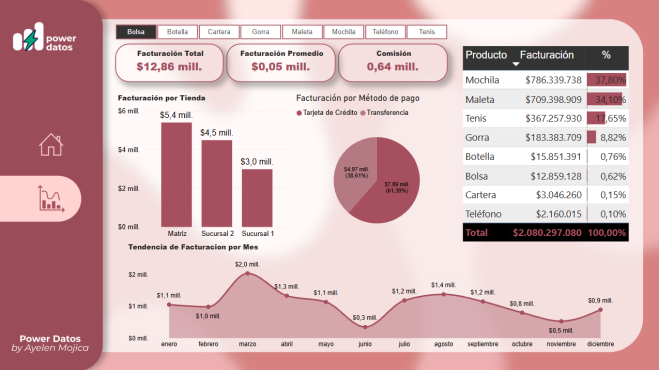The height and width of the screenshot is (370, 659).
Task: Choose the Mochila slicer option
Action: pos(344,32)
